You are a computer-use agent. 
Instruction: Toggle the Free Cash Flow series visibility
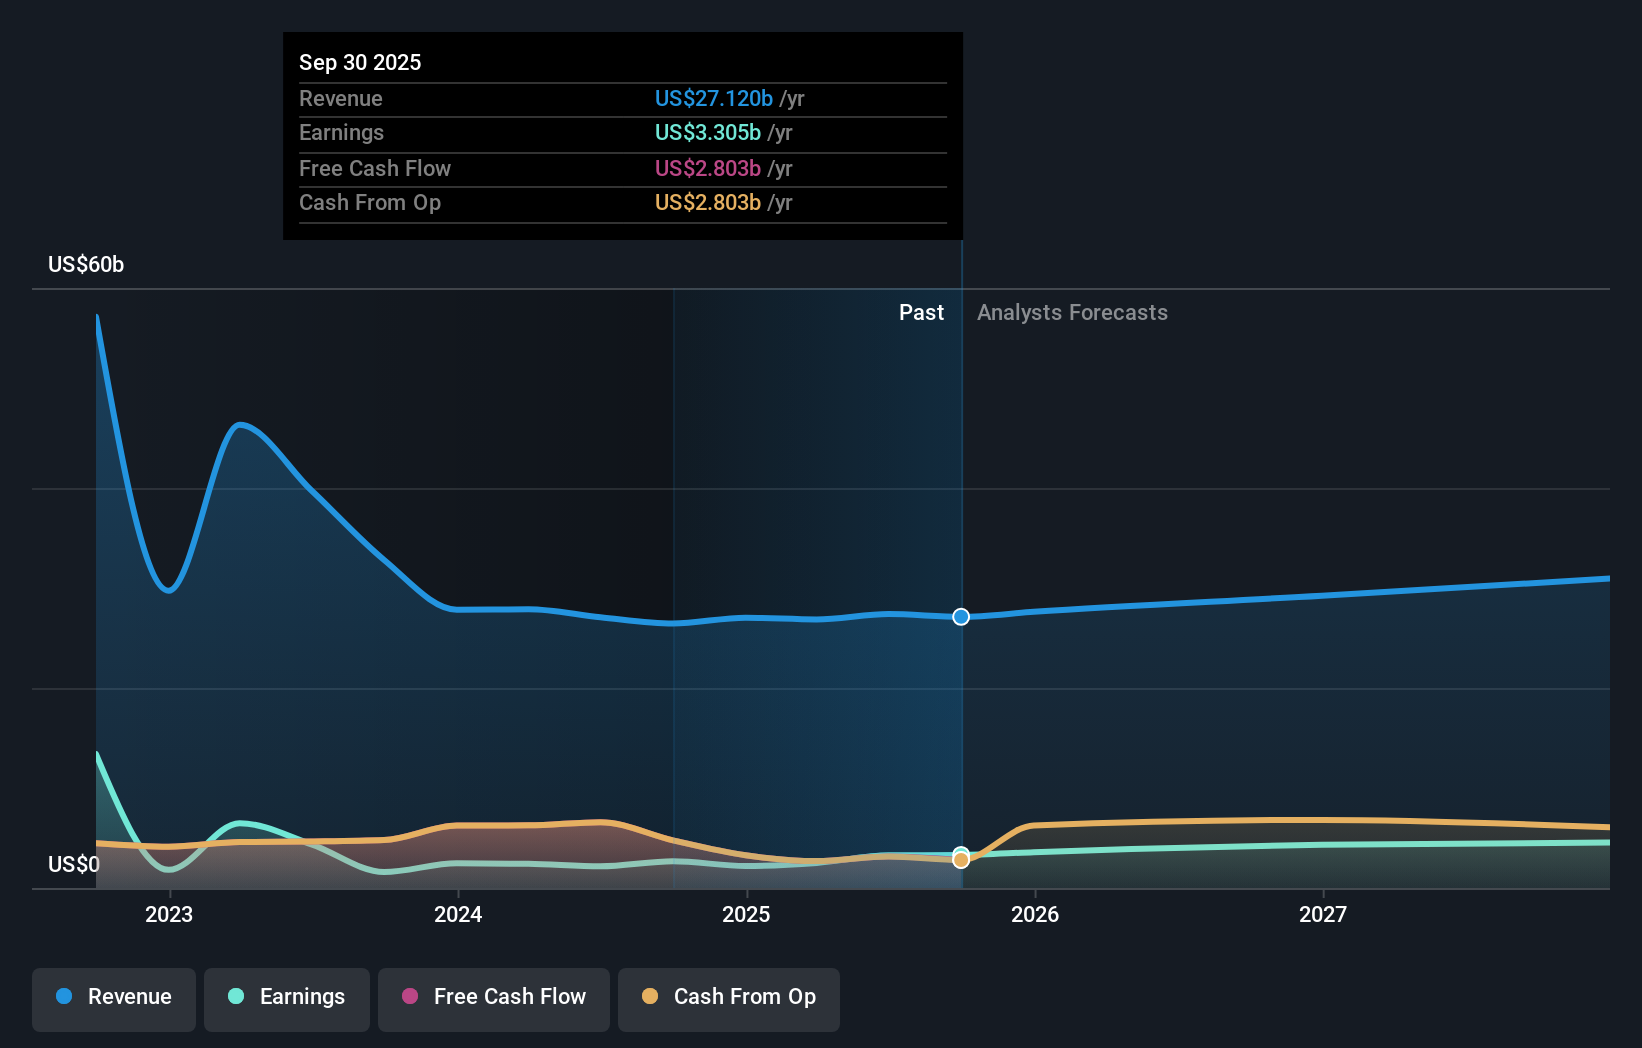click(x=493, y=997)
